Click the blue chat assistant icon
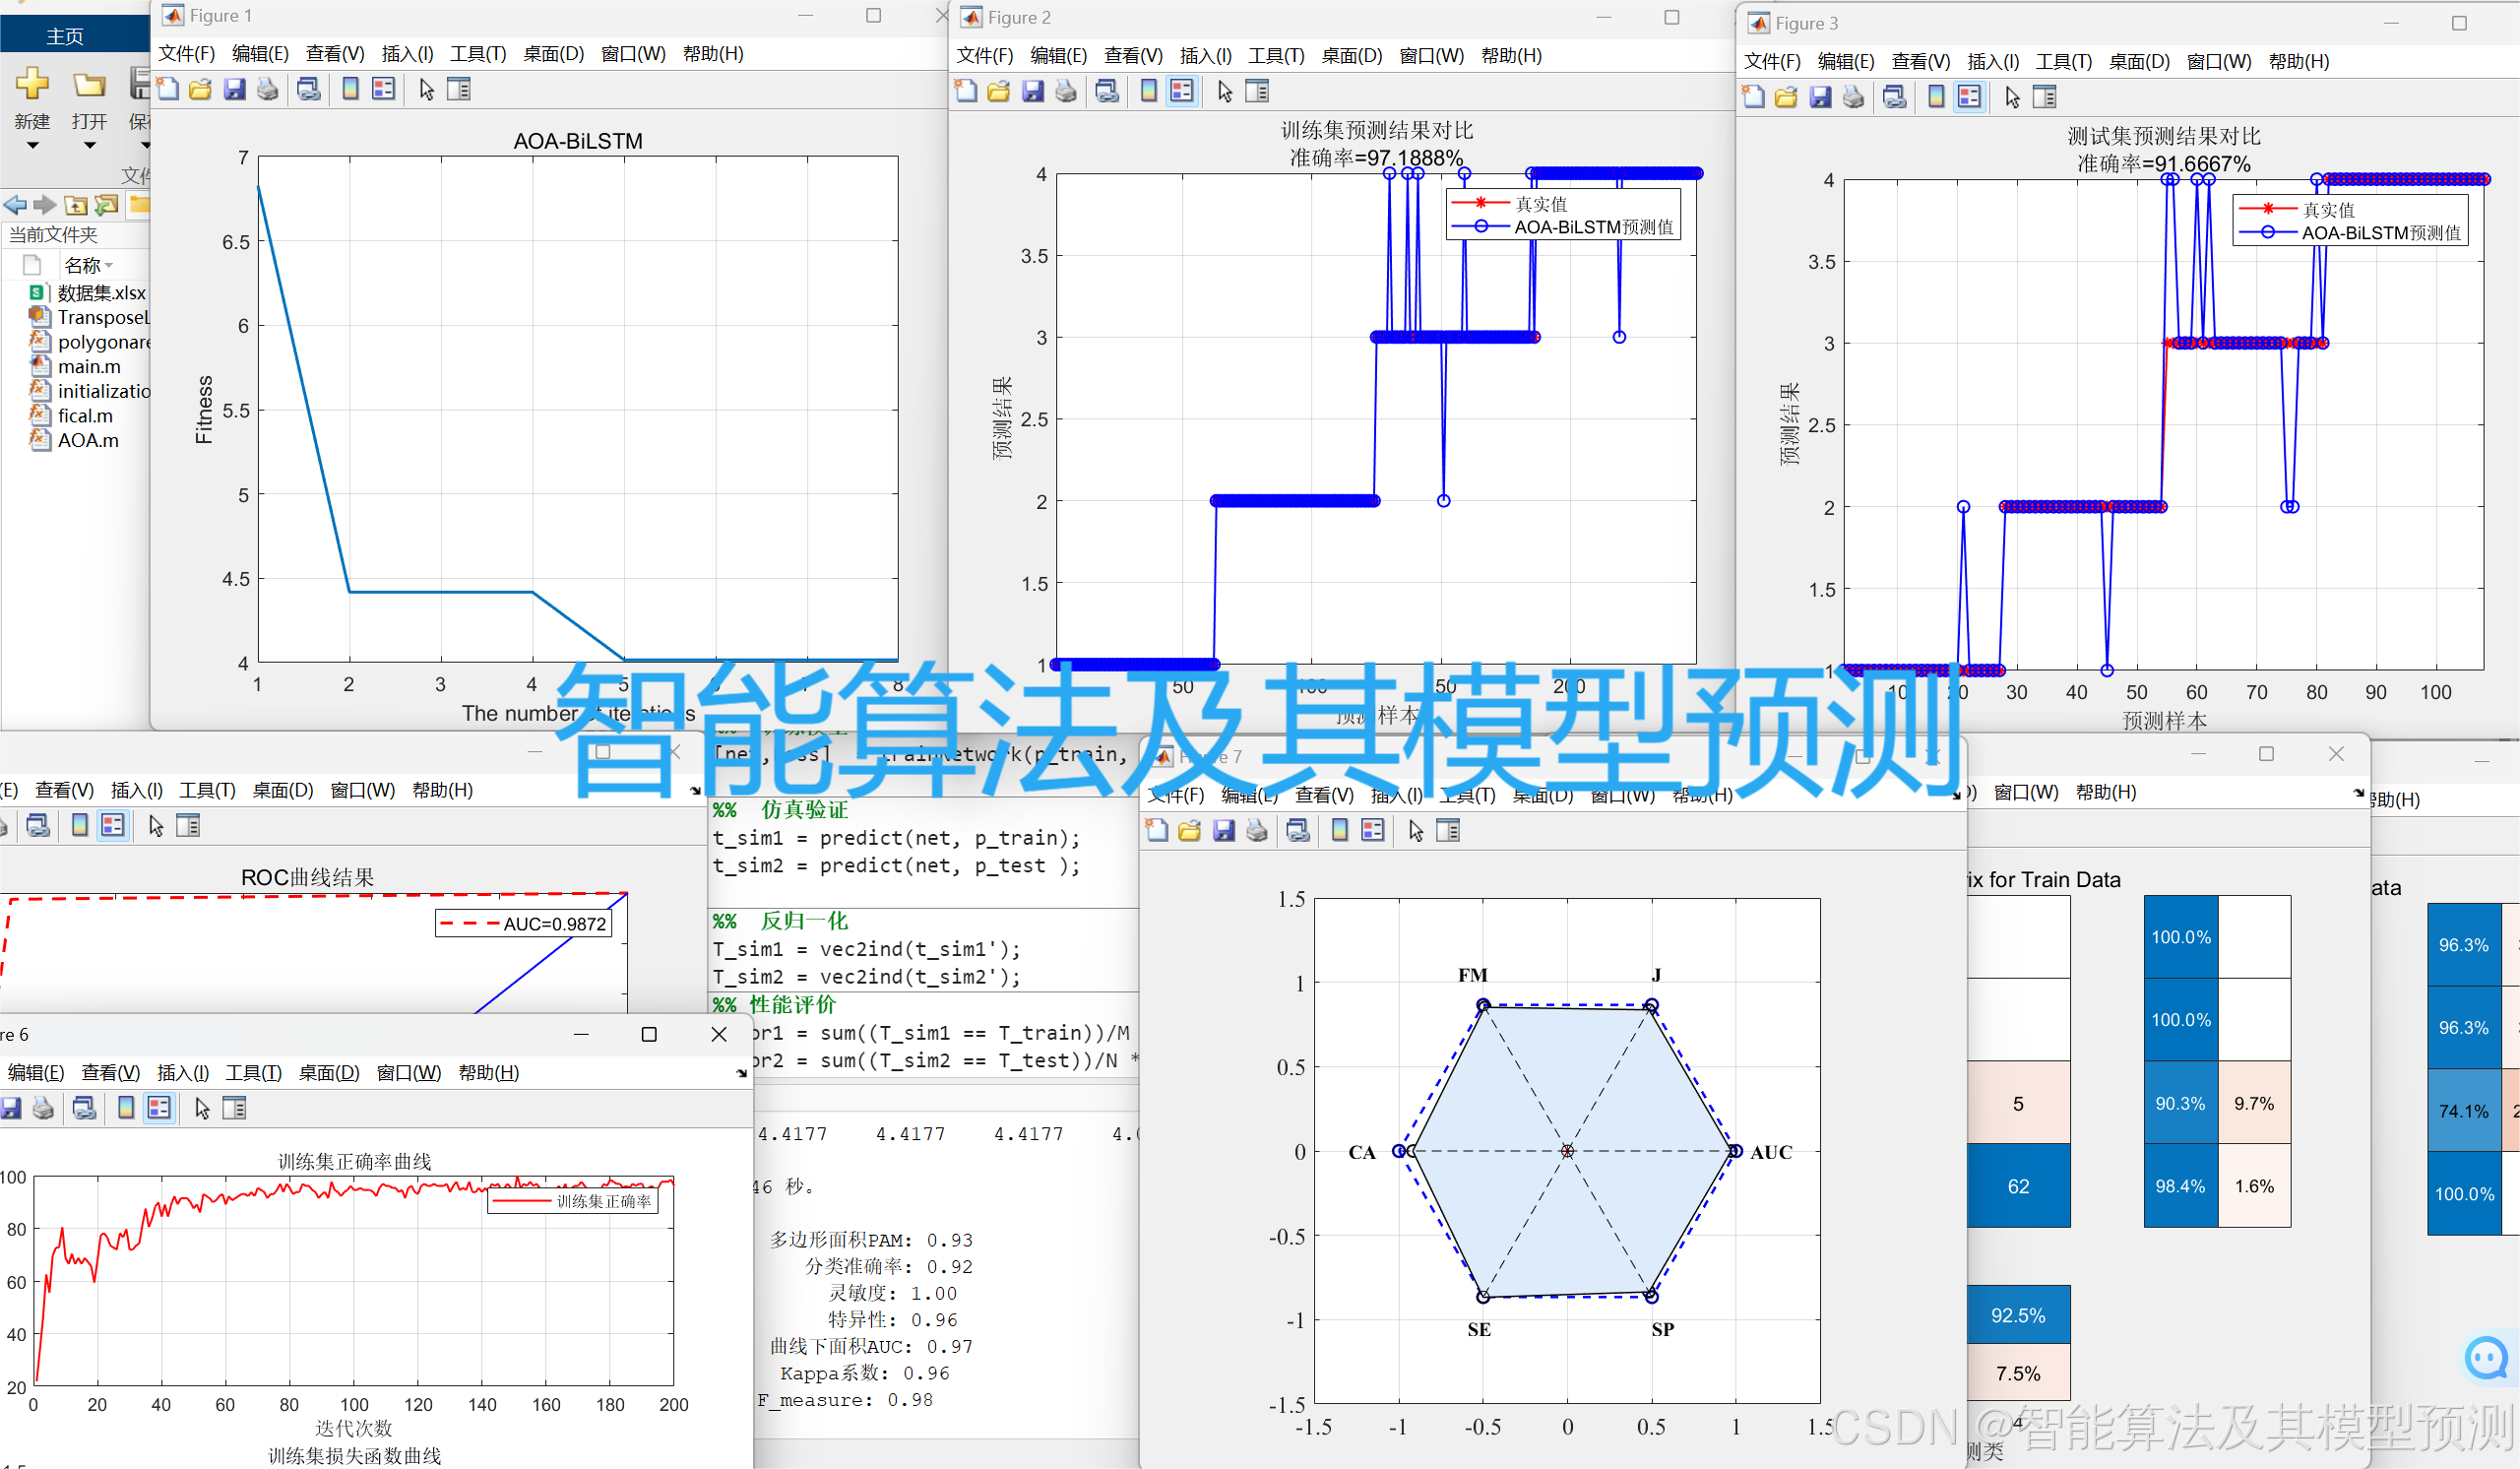This screenshot has height=1469, width=2520. pyautogui.click(x=2486, y=1357)
